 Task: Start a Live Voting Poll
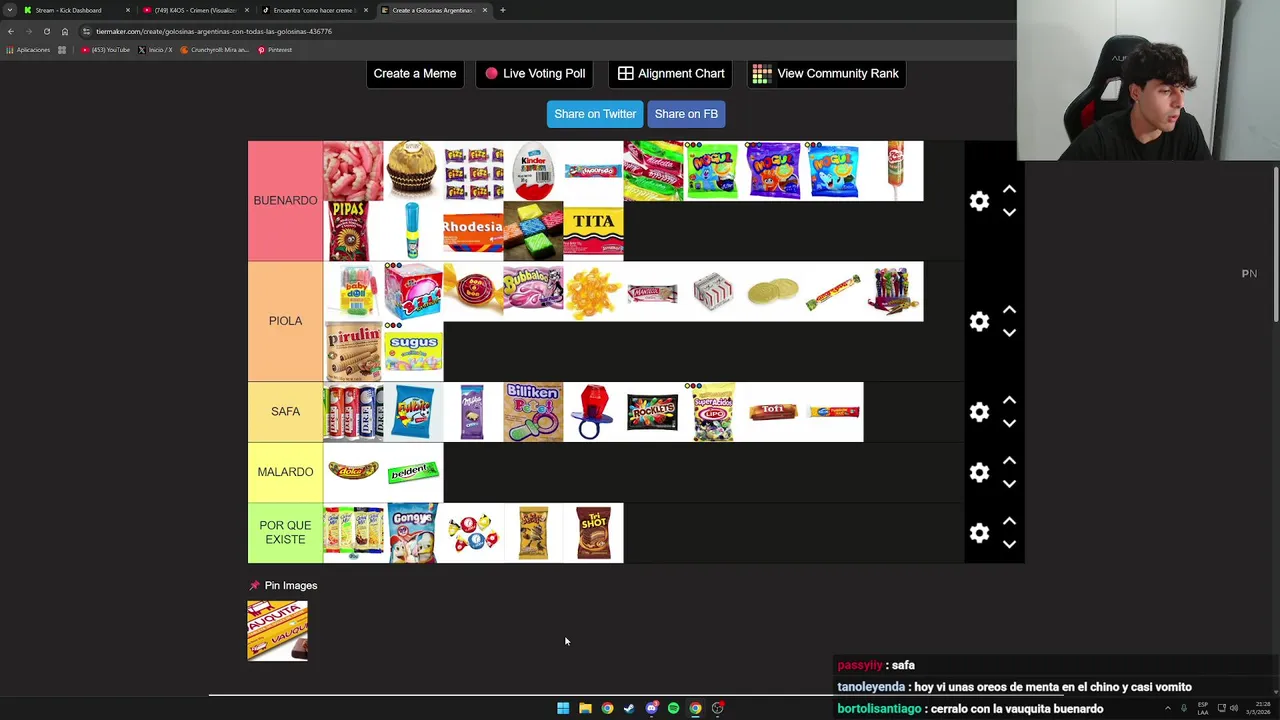point(535,73)
